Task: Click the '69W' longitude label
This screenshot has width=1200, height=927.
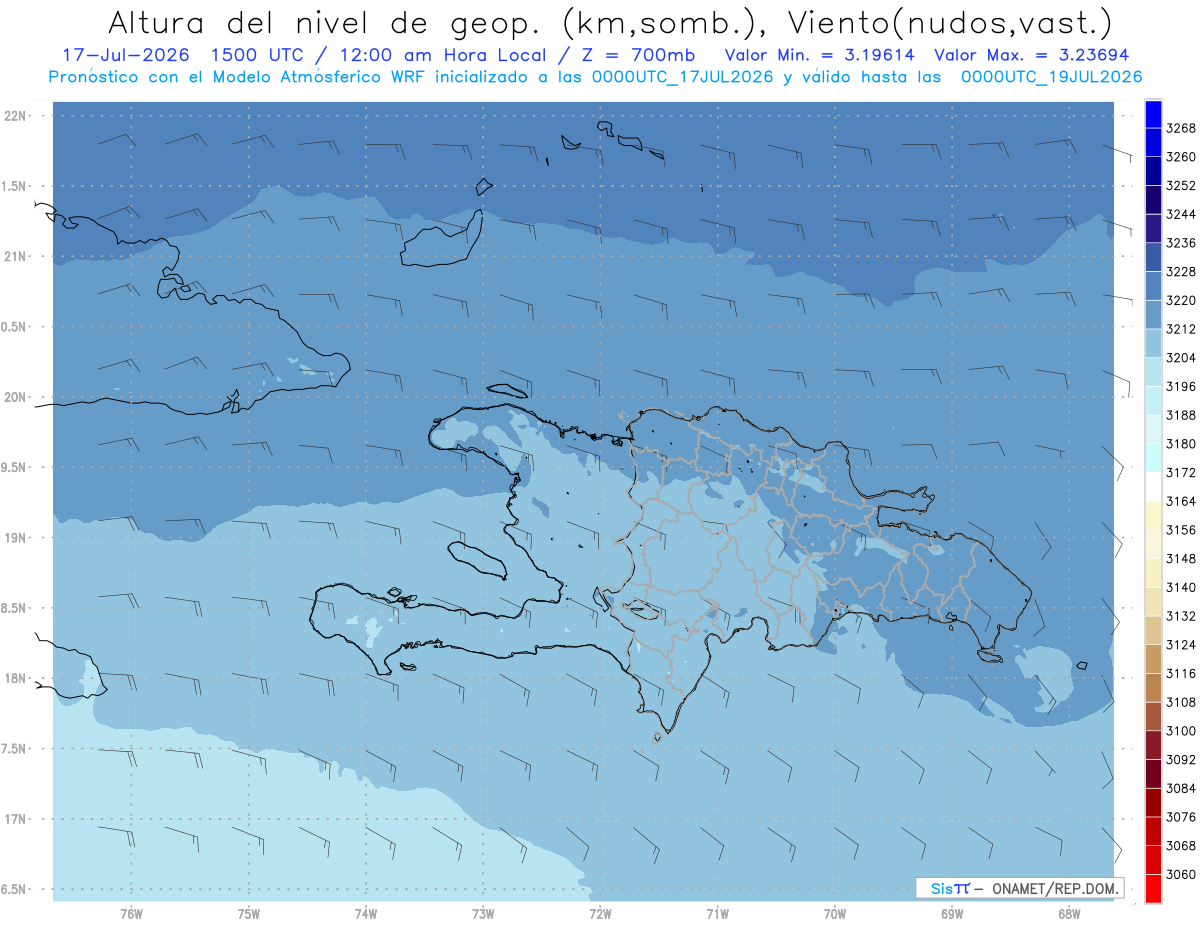Action: click(952, 914)
